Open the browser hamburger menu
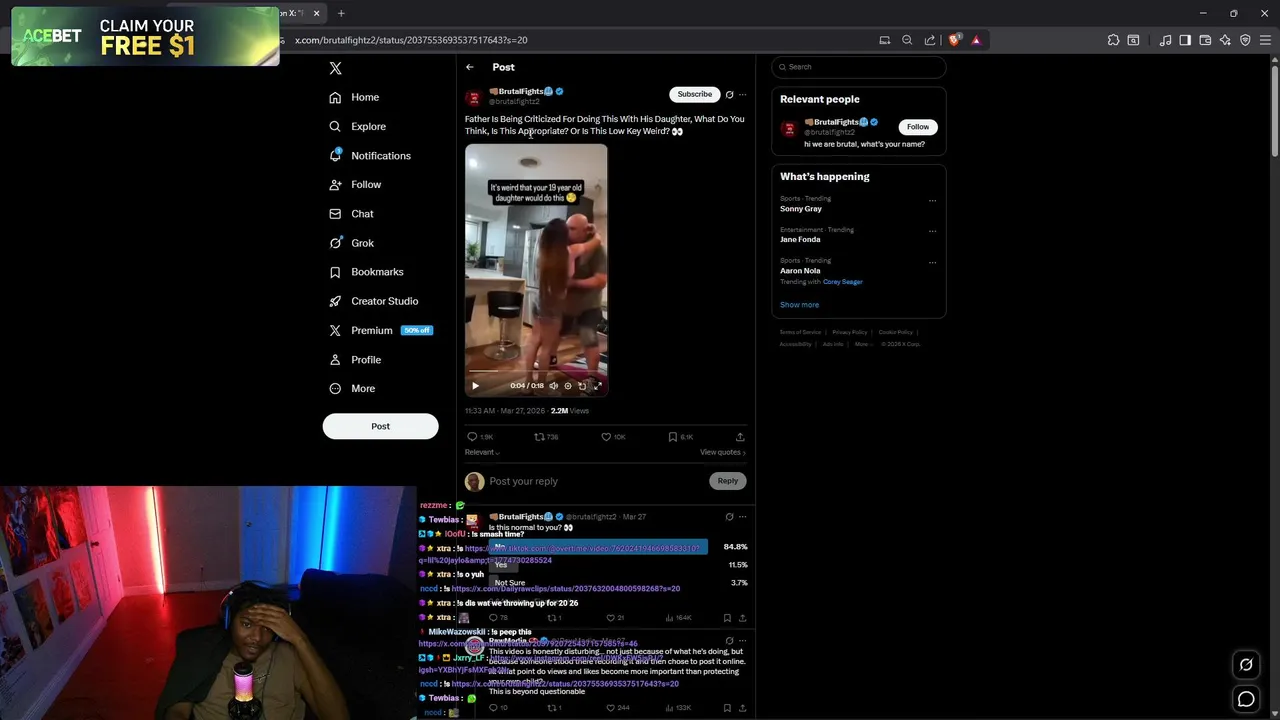 [x=1265, y=40]
